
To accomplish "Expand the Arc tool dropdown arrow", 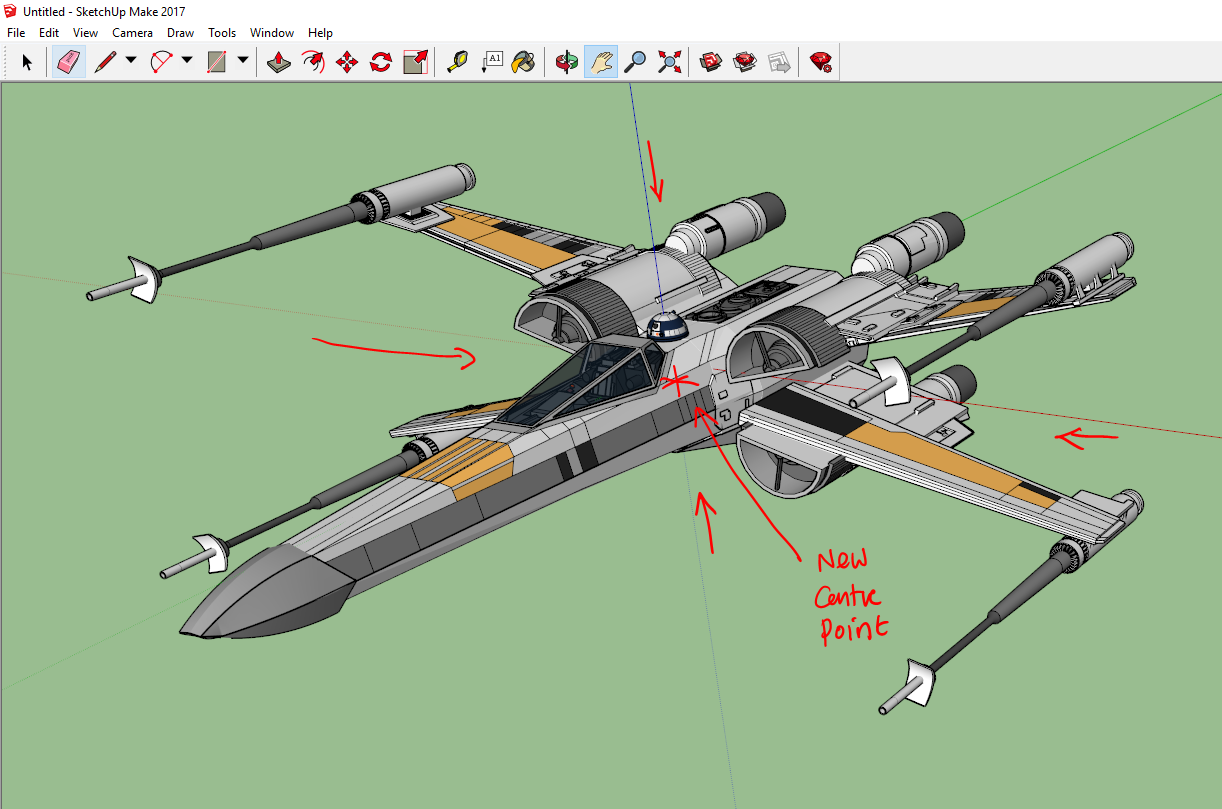I will (187, 61).
